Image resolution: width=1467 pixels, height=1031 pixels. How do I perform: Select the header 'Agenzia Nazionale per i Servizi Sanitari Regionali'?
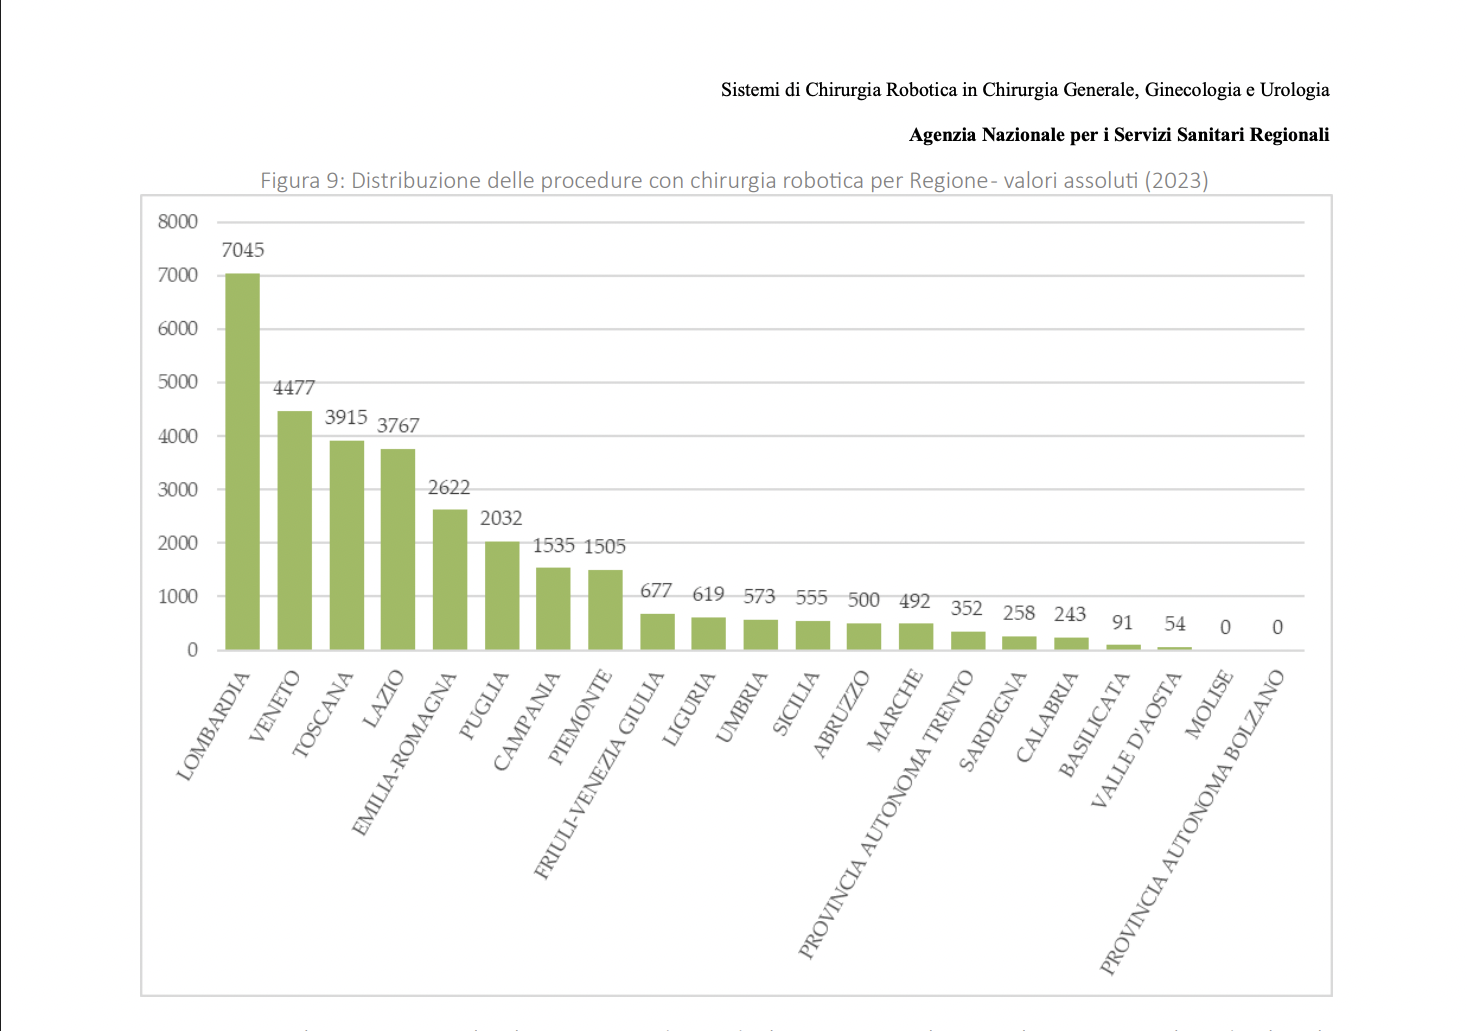pyautogui.click(x=1118, y=135)
